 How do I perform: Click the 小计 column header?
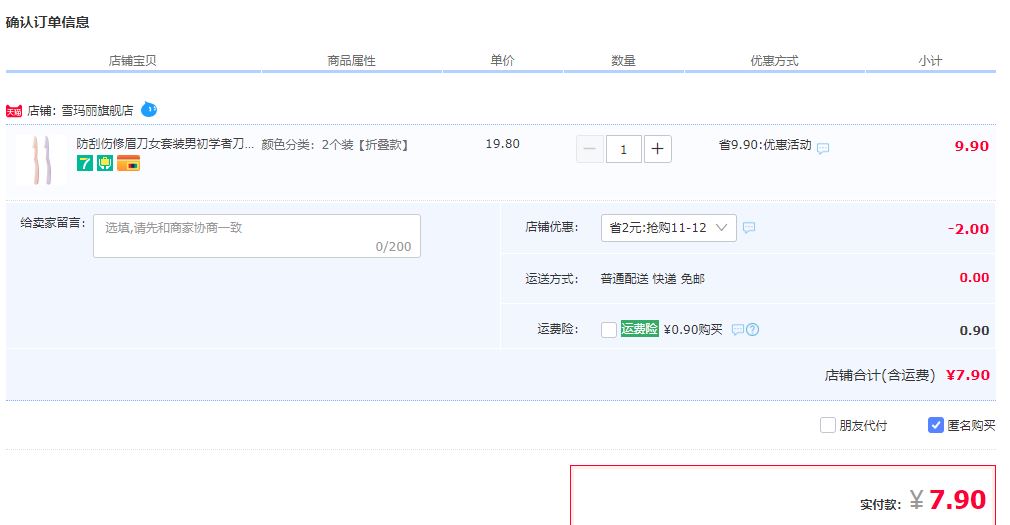point(930,61)
